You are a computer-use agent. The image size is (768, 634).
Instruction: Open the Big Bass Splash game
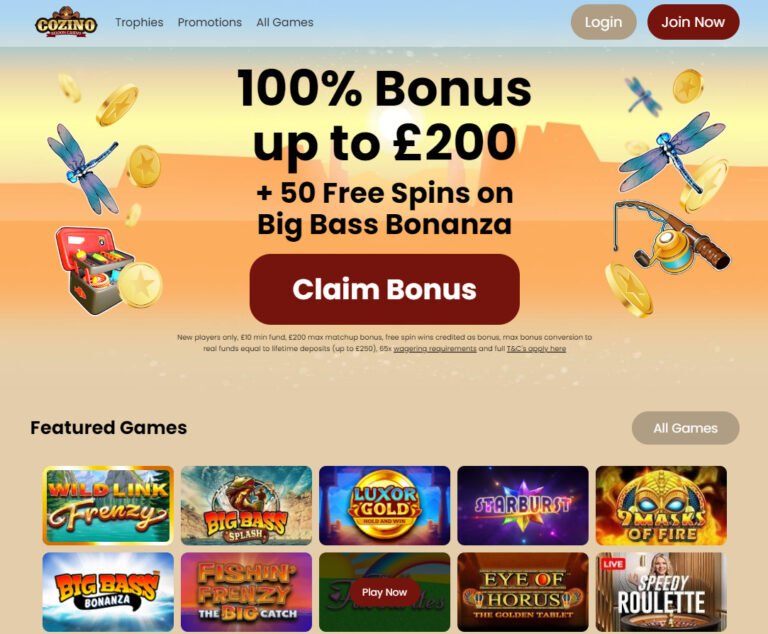point(246,505)
